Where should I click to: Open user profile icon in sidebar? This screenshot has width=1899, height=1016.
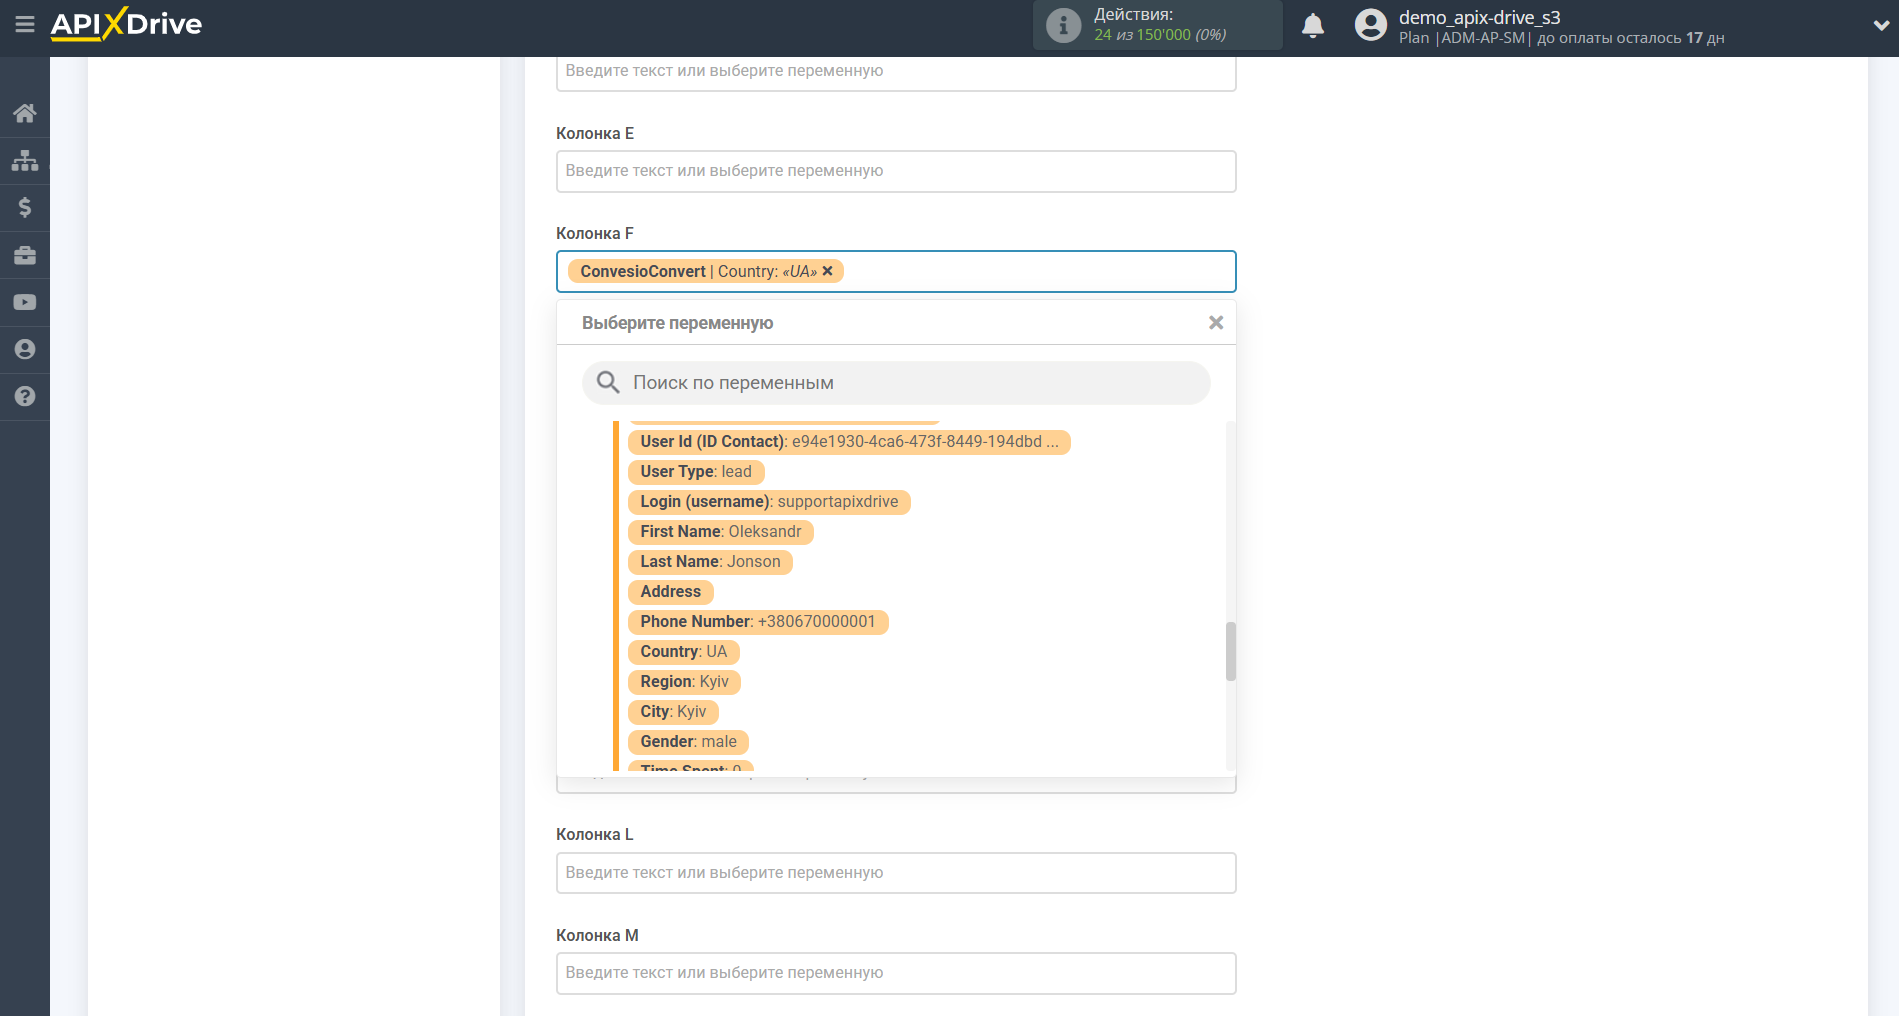[25, 349]
